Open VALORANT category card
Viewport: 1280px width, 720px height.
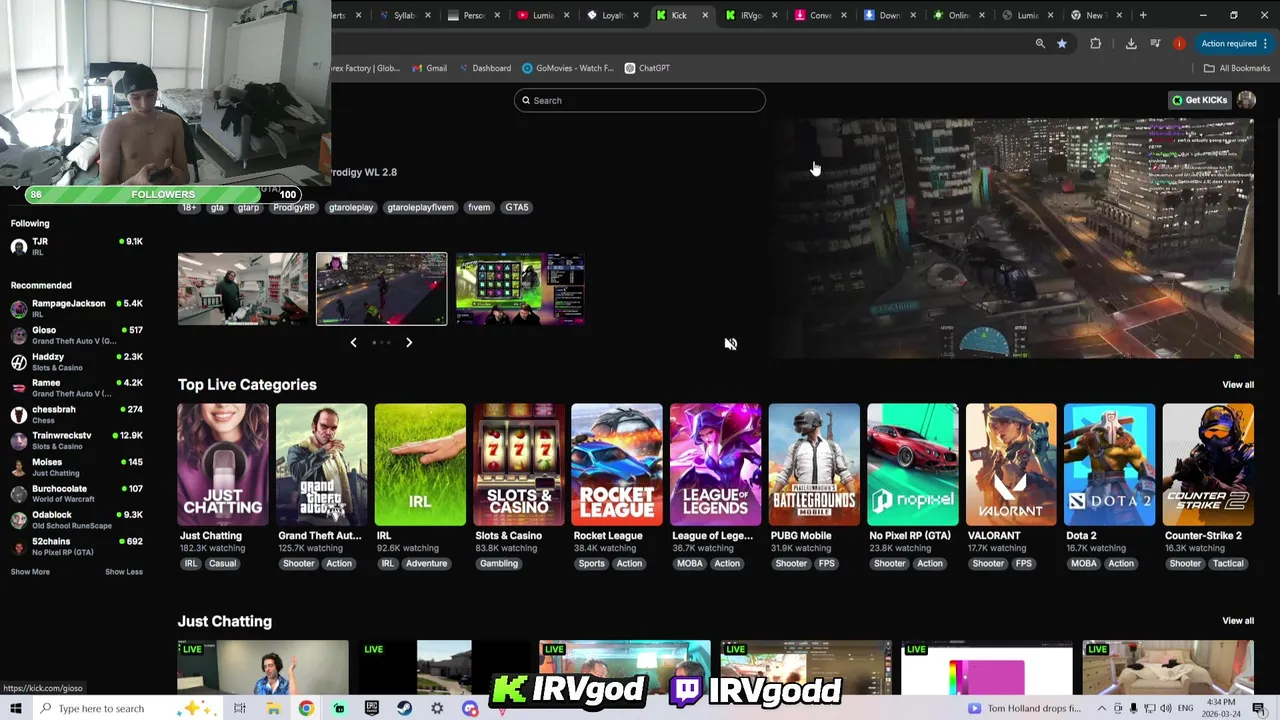coord(1011,465)
